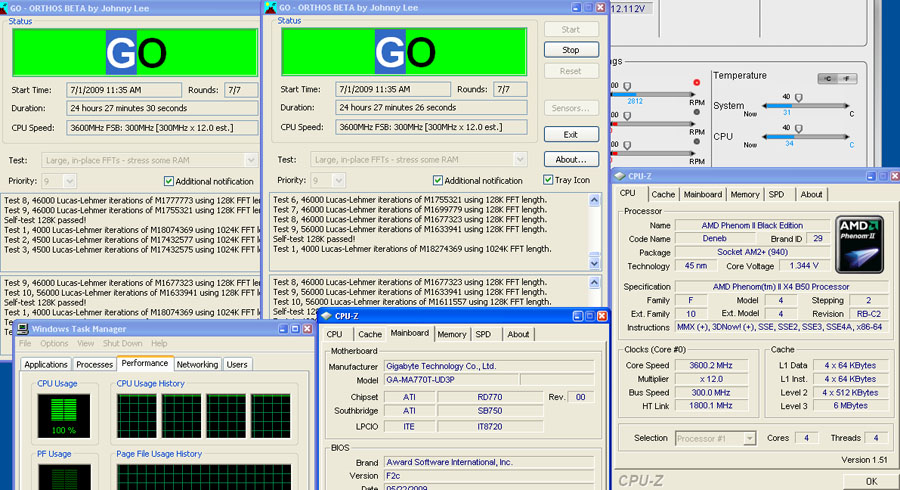Switch to the Networking tab in Task Manager
Screen dimensions: 900x490
tap(197, 365)
